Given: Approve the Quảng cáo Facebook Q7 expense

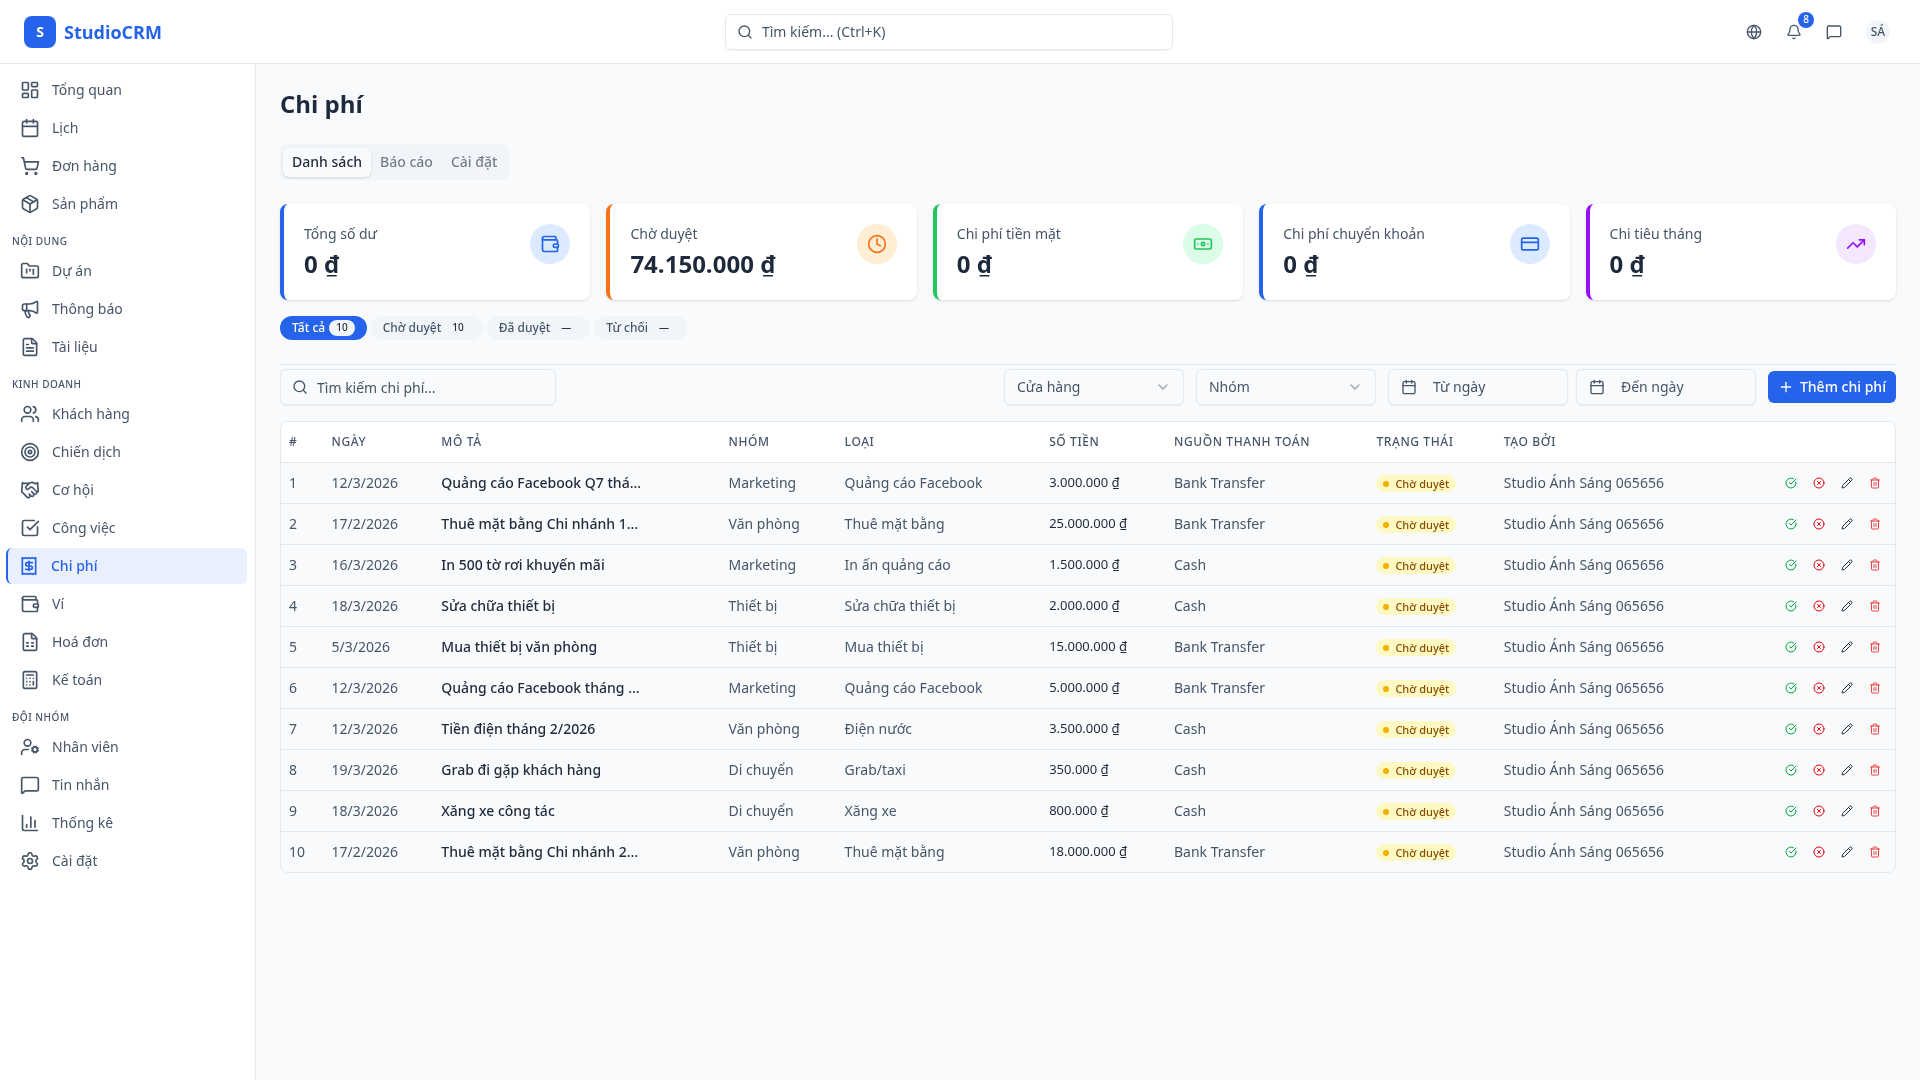Looking at the screenshot, I should coord(1791,483).
